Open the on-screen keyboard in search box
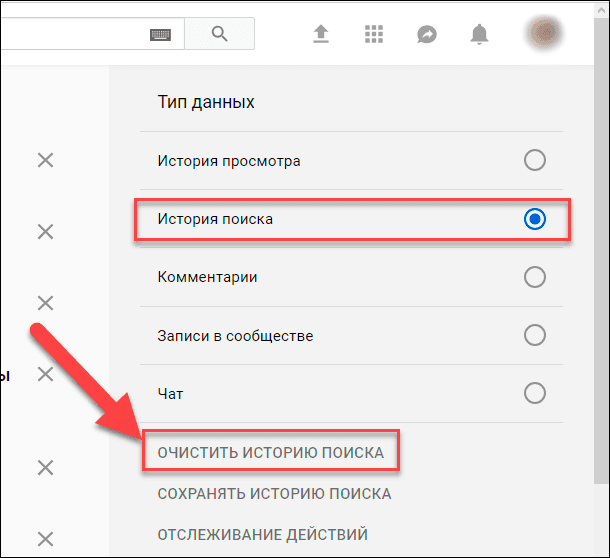 click(x=160, y=35)
